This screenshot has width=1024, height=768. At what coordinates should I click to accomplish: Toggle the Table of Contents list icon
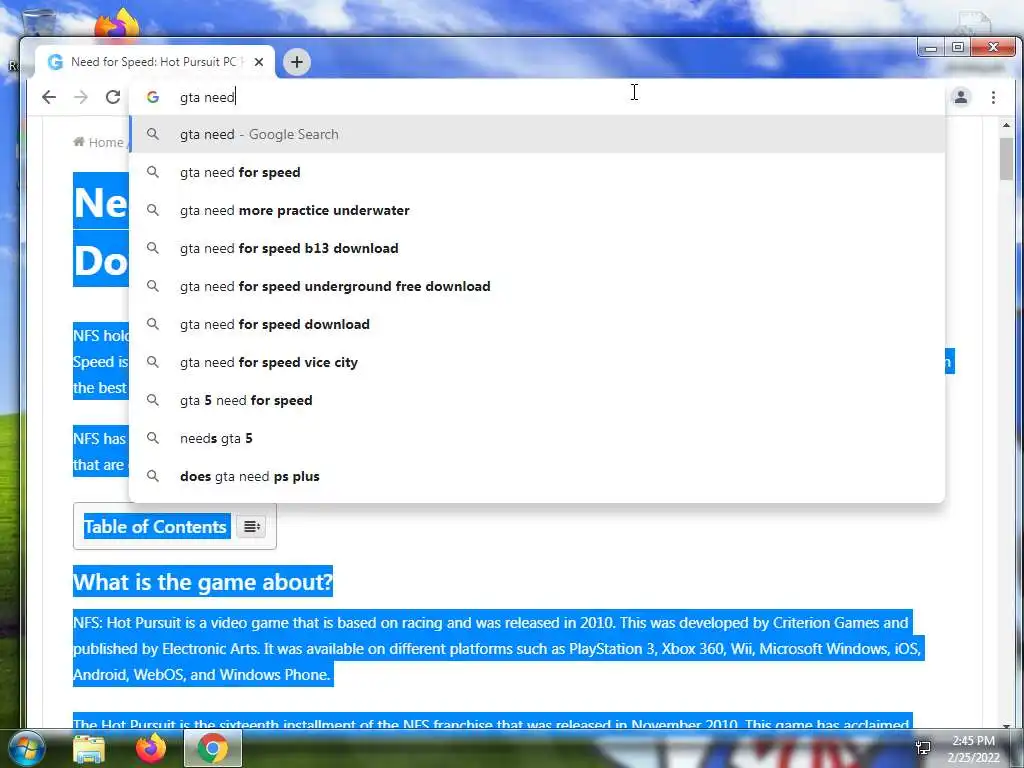pos(252,526)
